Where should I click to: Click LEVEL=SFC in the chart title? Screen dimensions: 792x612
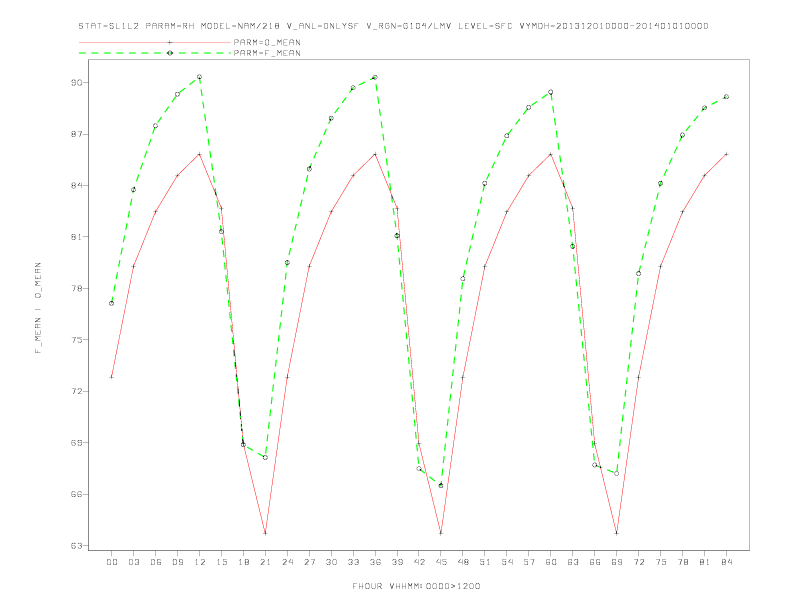click(x=485, y=26)
